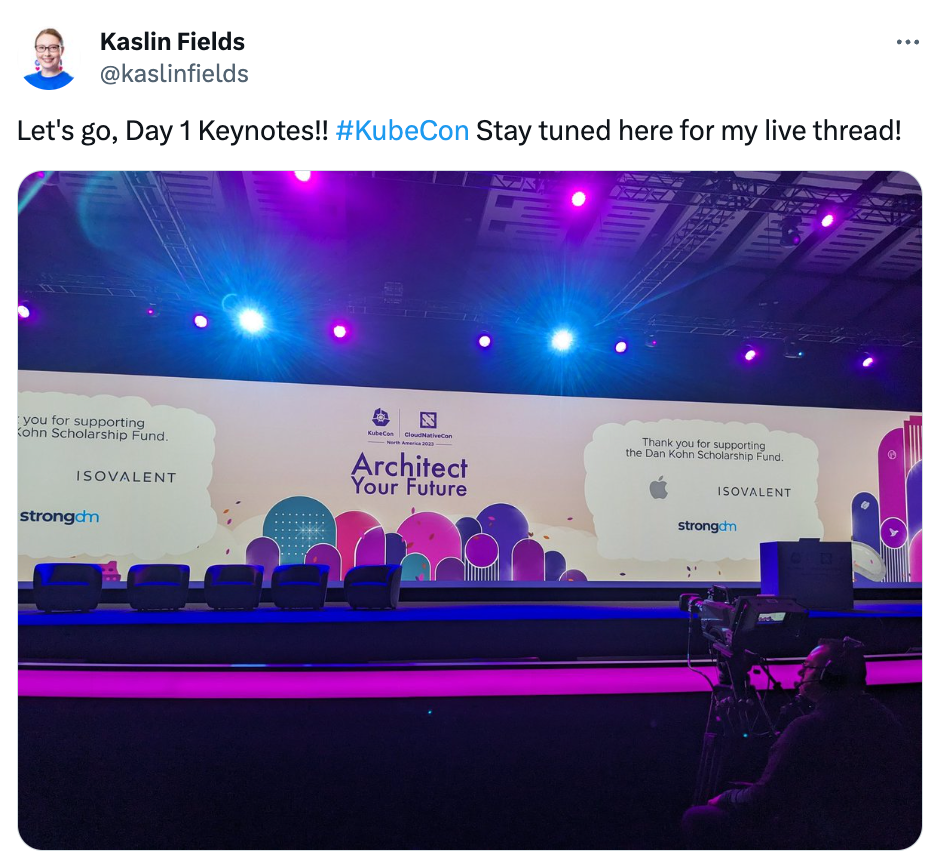
Task: Click the podium on the stage
Action: (x=807, y=574)
